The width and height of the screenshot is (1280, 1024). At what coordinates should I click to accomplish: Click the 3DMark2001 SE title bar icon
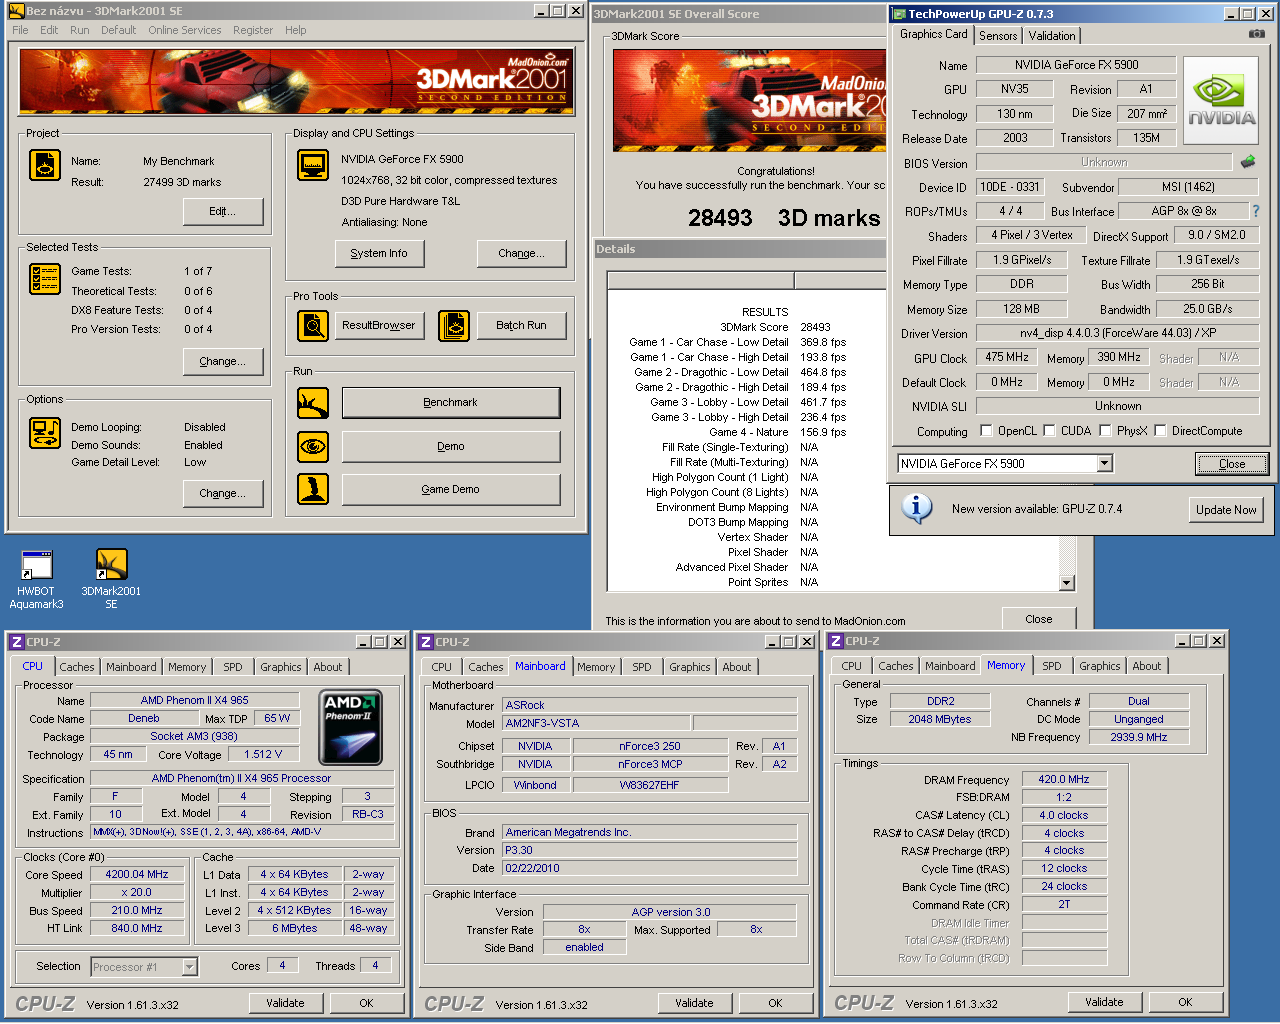click(16, 11)
